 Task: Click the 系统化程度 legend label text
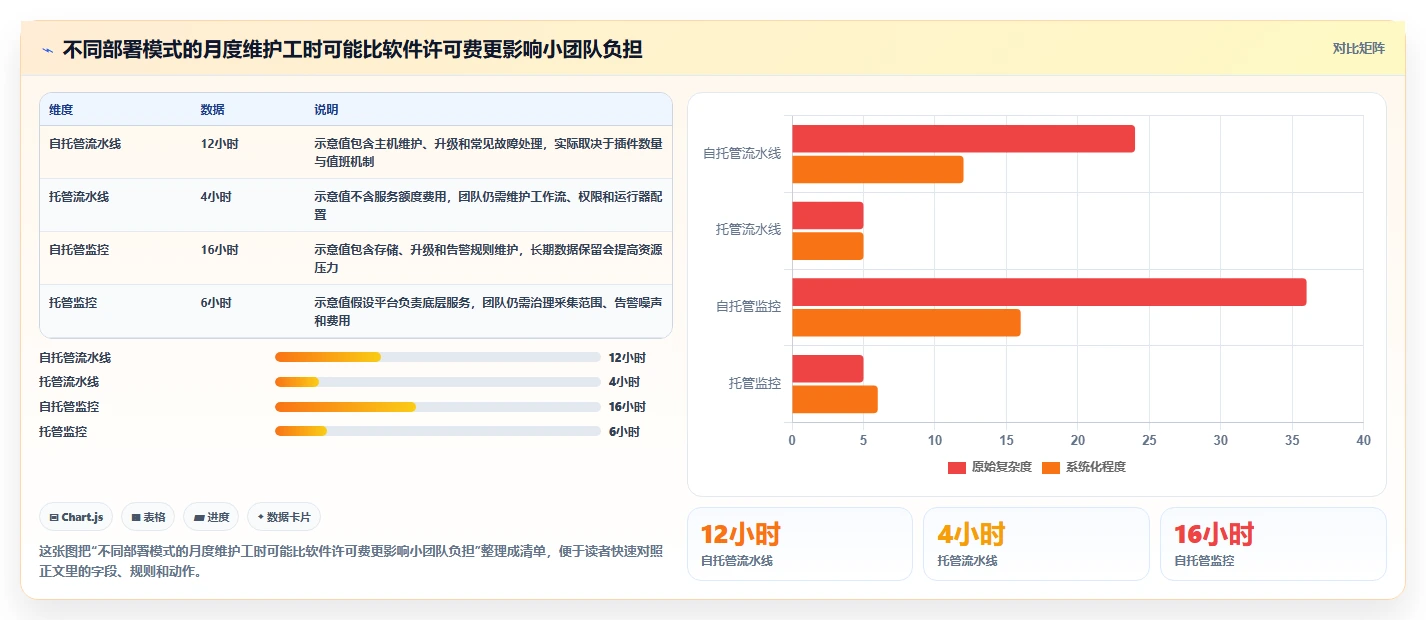[1095, 467]
